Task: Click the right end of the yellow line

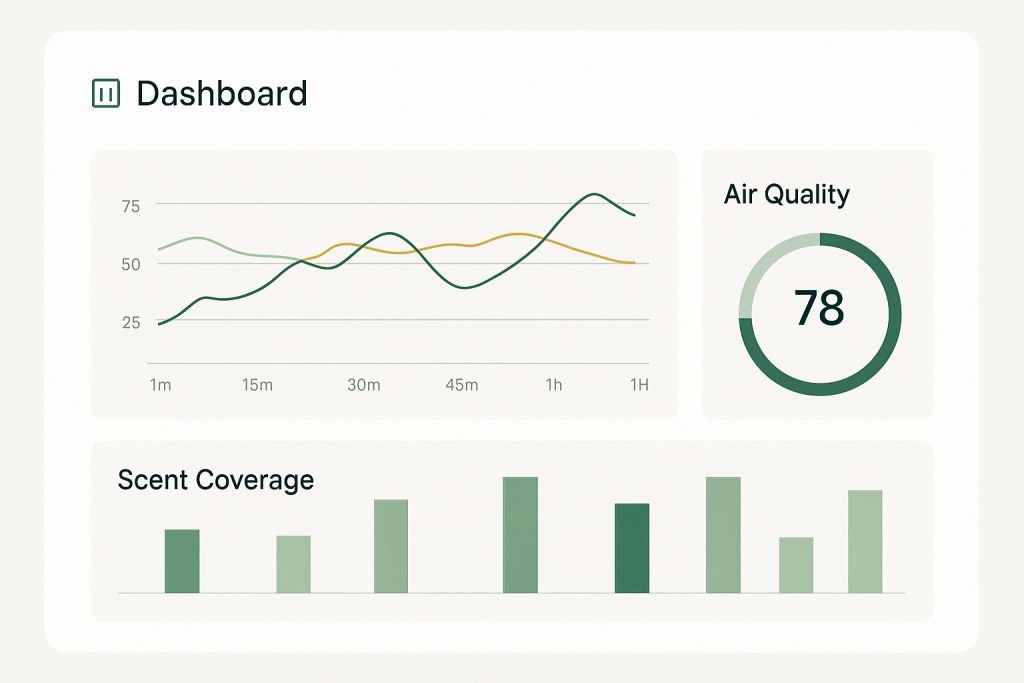Action: tap(632, 262)
